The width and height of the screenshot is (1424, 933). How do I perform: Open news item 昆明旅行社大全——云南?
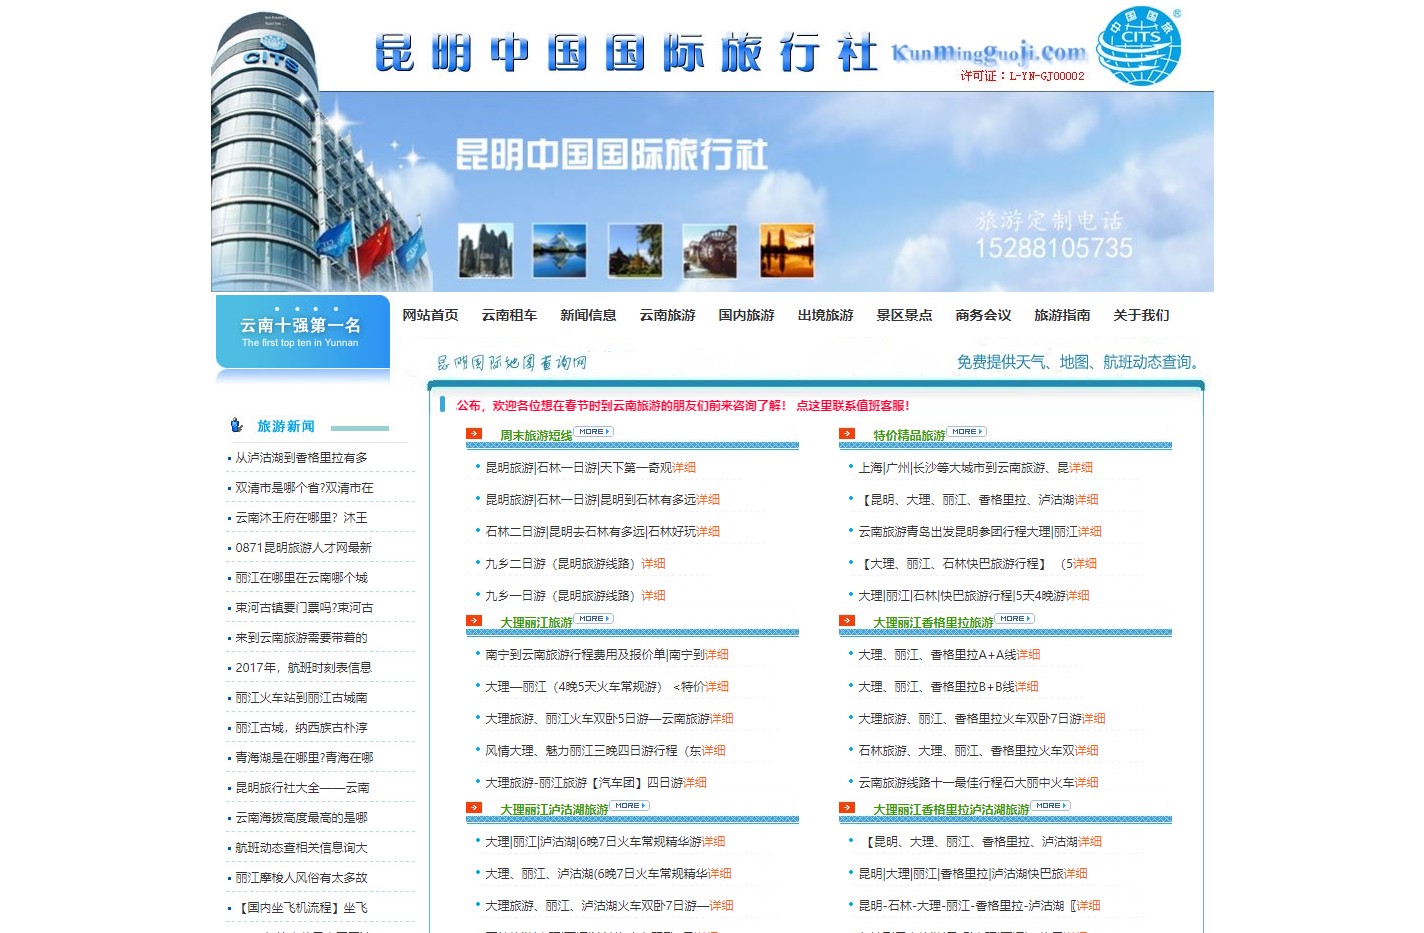(302, 788)
